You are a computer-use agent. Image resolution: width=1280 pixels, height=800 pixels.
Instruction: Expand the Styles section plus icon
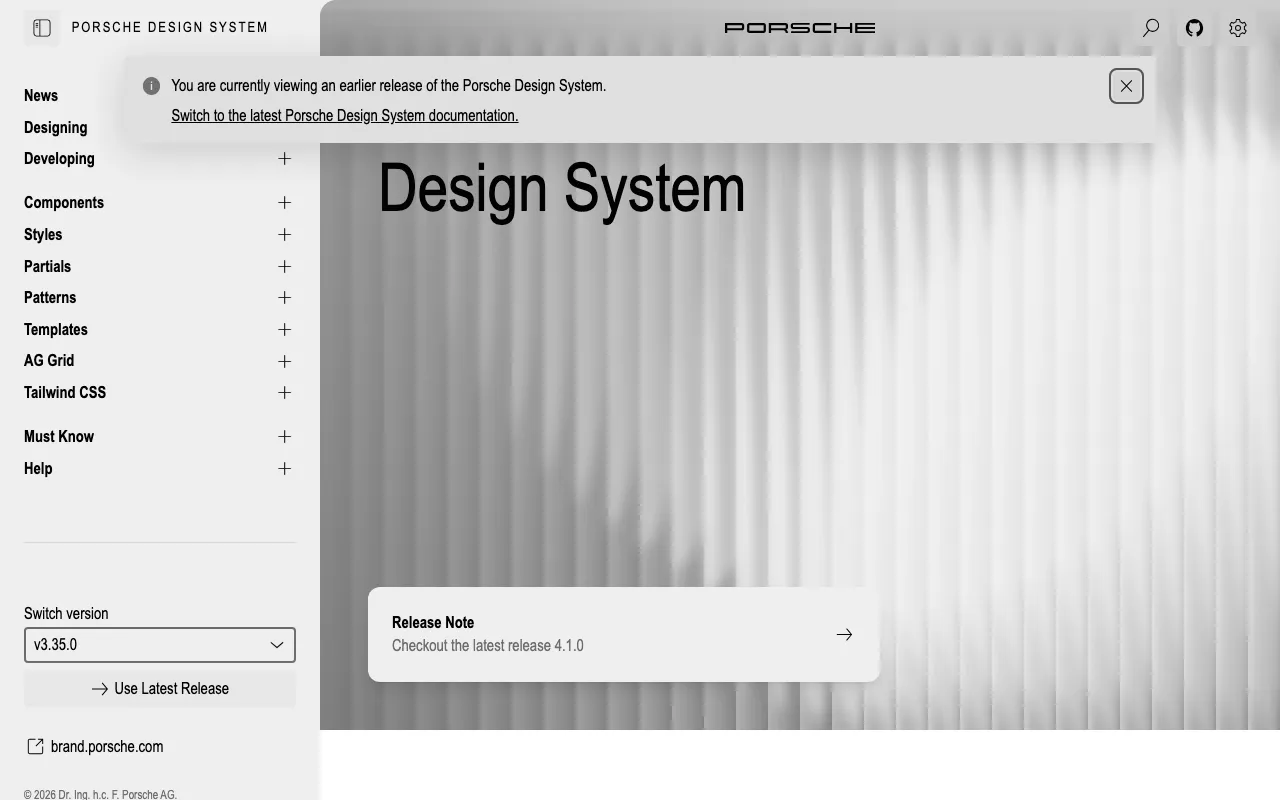(x=284, y=234)
